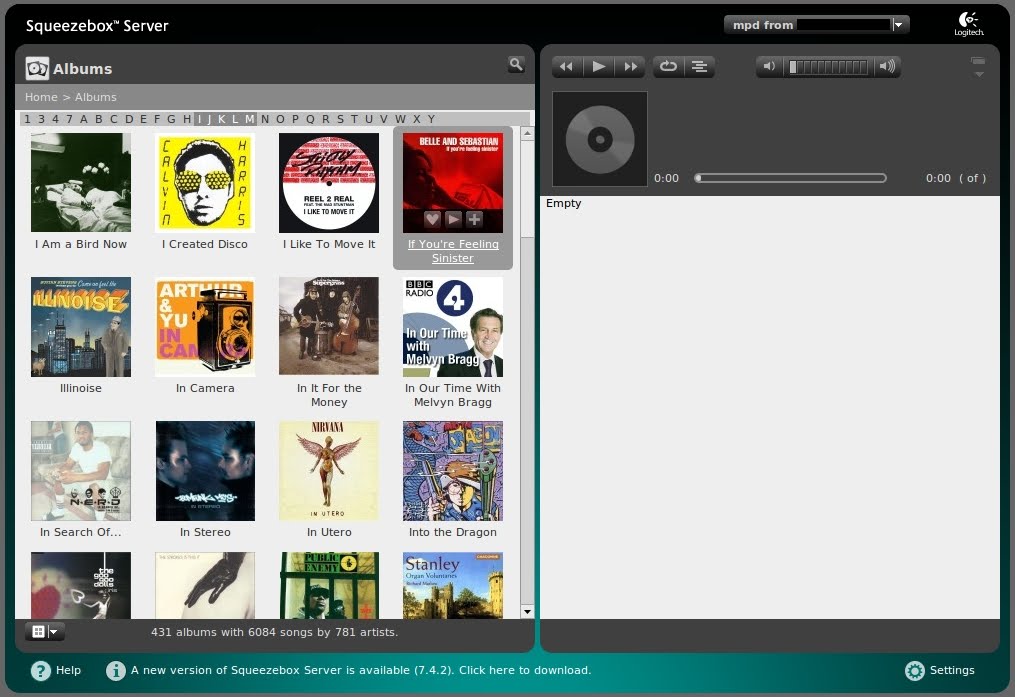
Task: Click the volume level bar
Action: (x=828, y=67)
